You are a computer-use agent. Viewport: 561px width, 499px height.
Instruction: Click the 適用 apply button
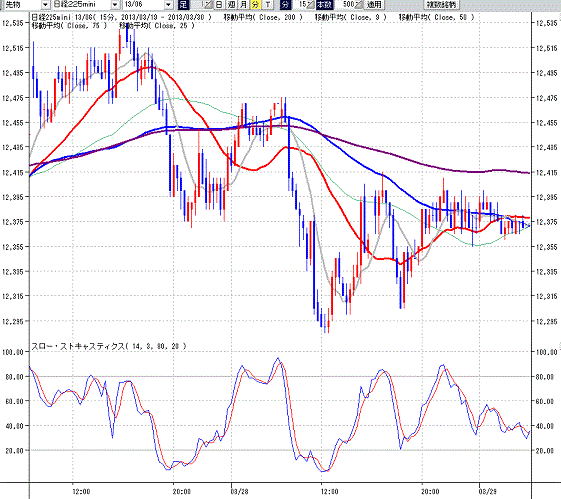tap(374, 5)
